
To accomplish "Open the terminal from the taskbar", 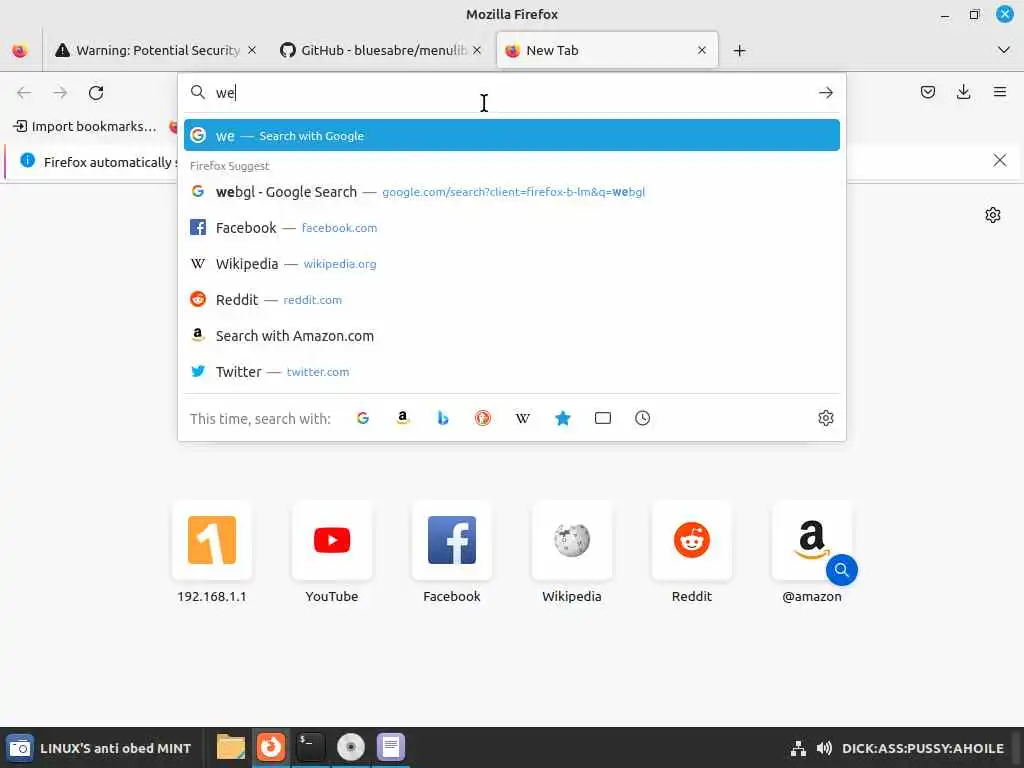I will pyautogui.click(x=310, y=747).
